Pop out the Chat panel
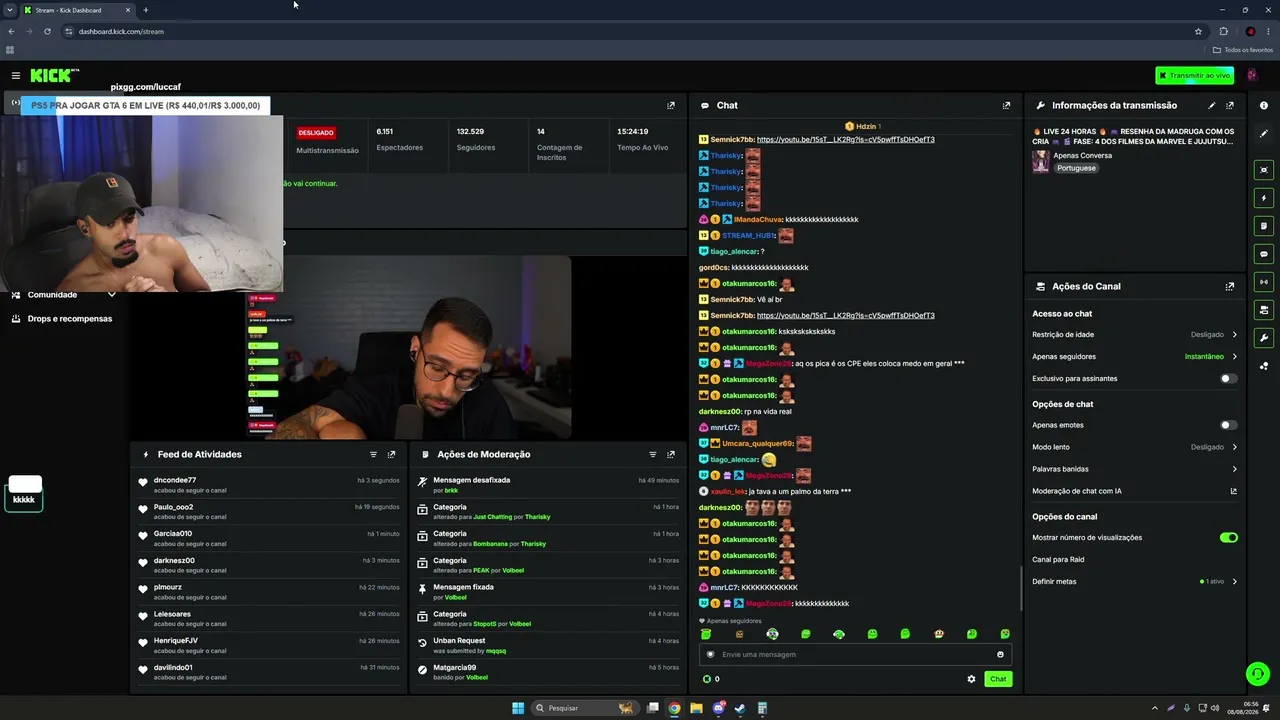 pos(1006,105)
